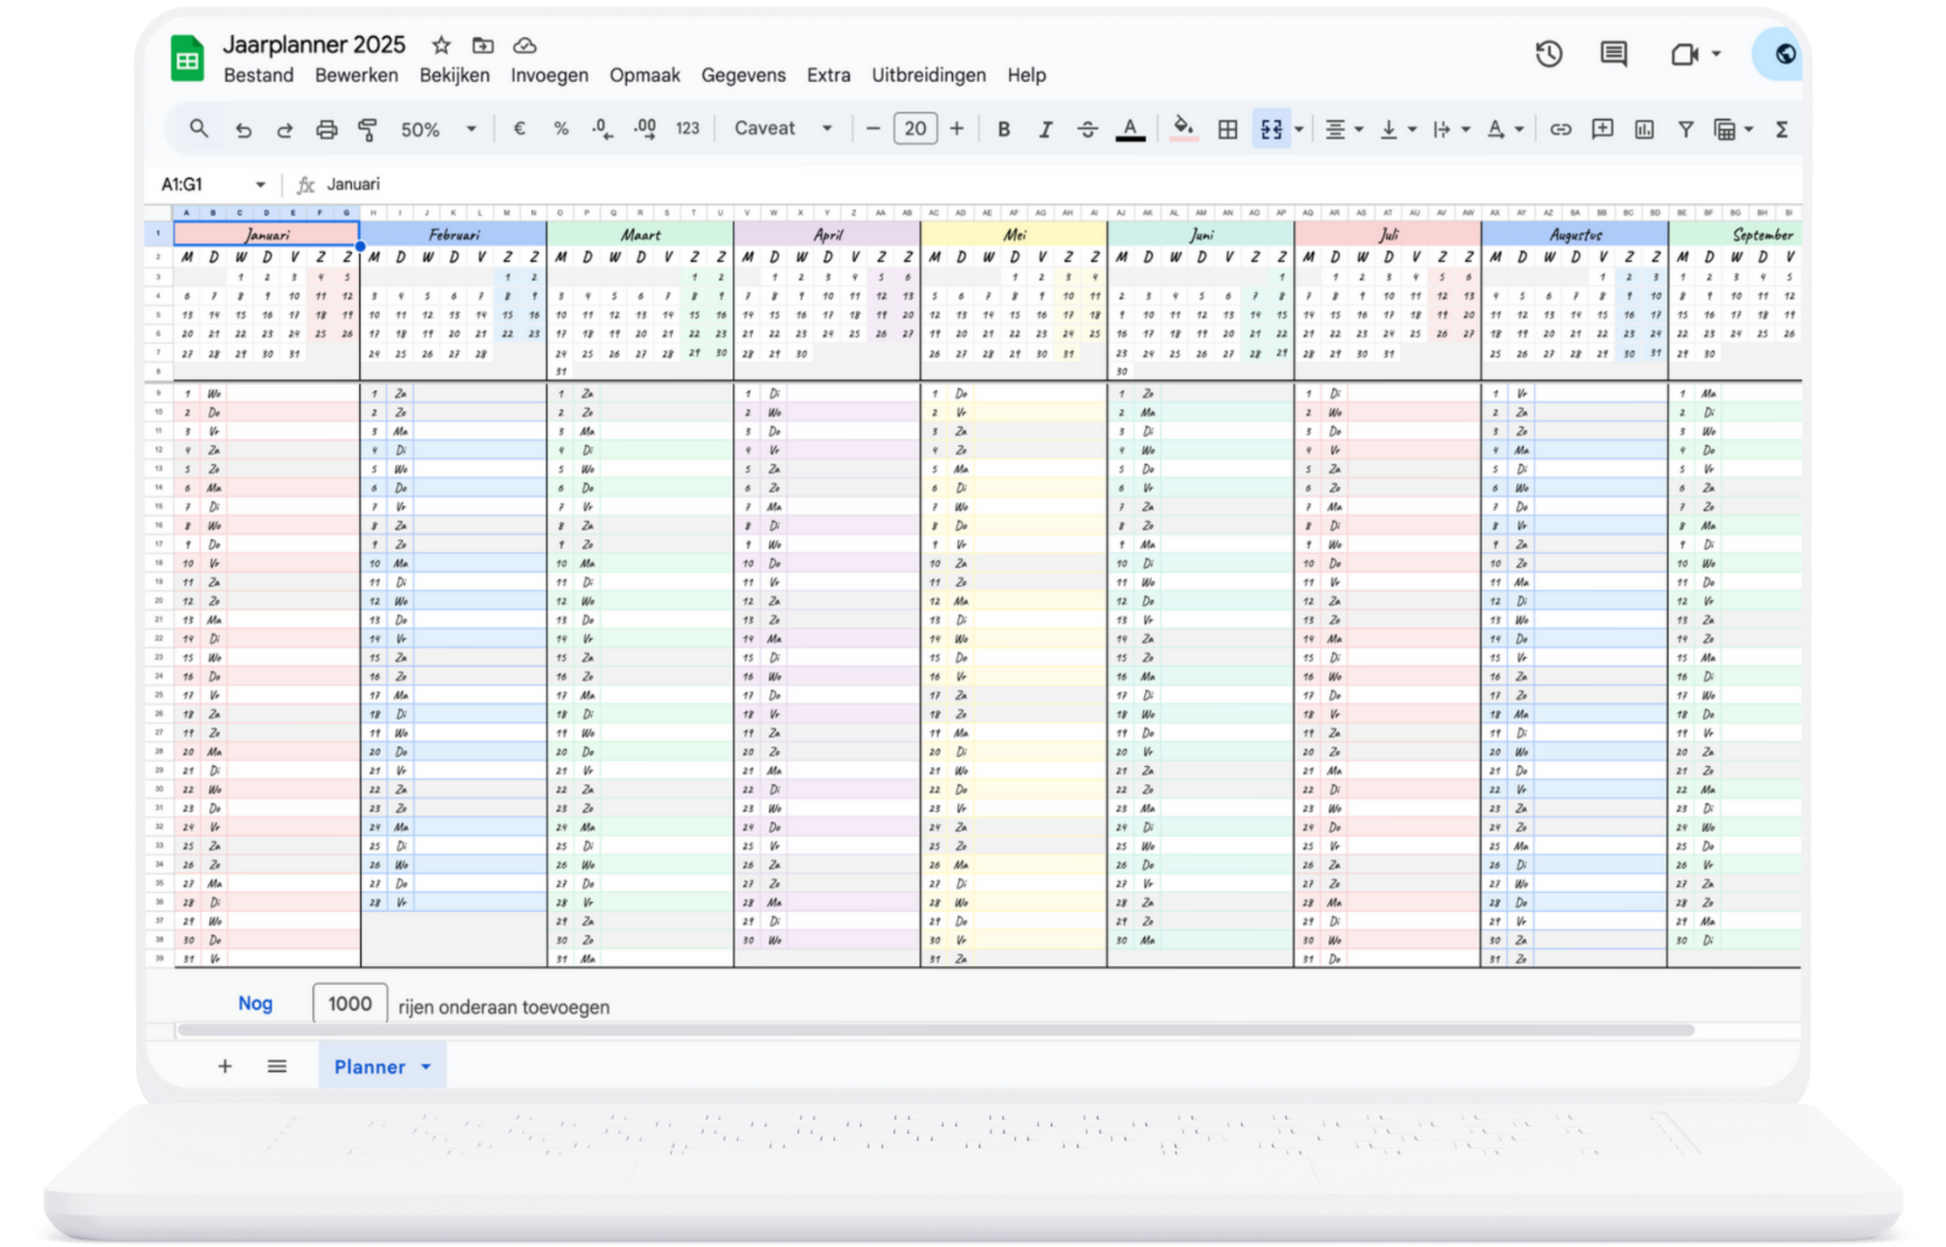The width and height of the screenshot is (1946, 1247).
Task: Decrease font size with minus button
Action: point(873,129)
